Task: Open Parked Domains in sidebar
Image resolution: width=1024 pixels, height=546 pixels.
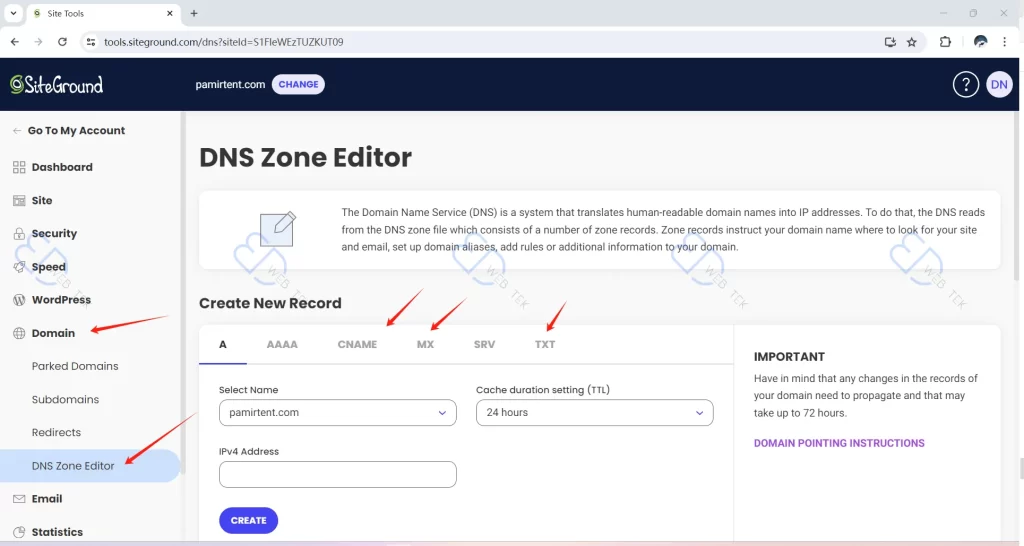Action: [75, 366]
